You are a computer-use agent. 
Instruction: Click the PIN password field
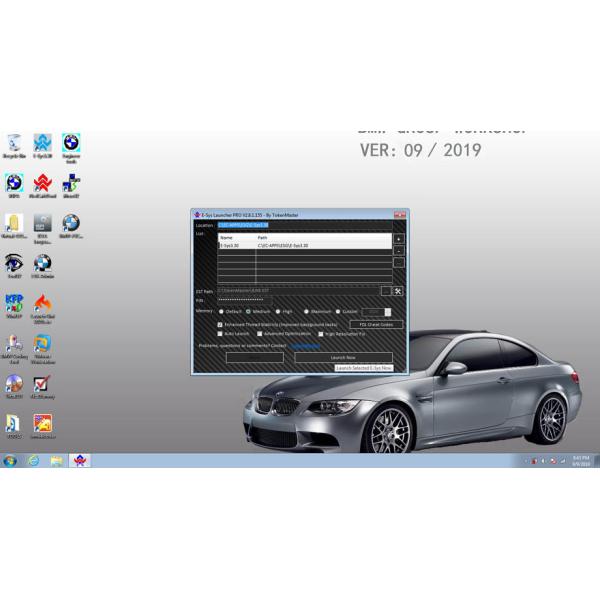pyautogui.click(x=245, y=300)
